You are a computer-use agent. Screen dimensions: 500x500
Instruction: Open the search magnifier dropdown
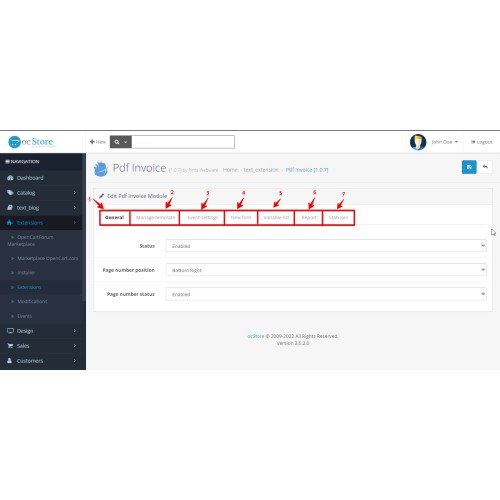pos(121,142)
